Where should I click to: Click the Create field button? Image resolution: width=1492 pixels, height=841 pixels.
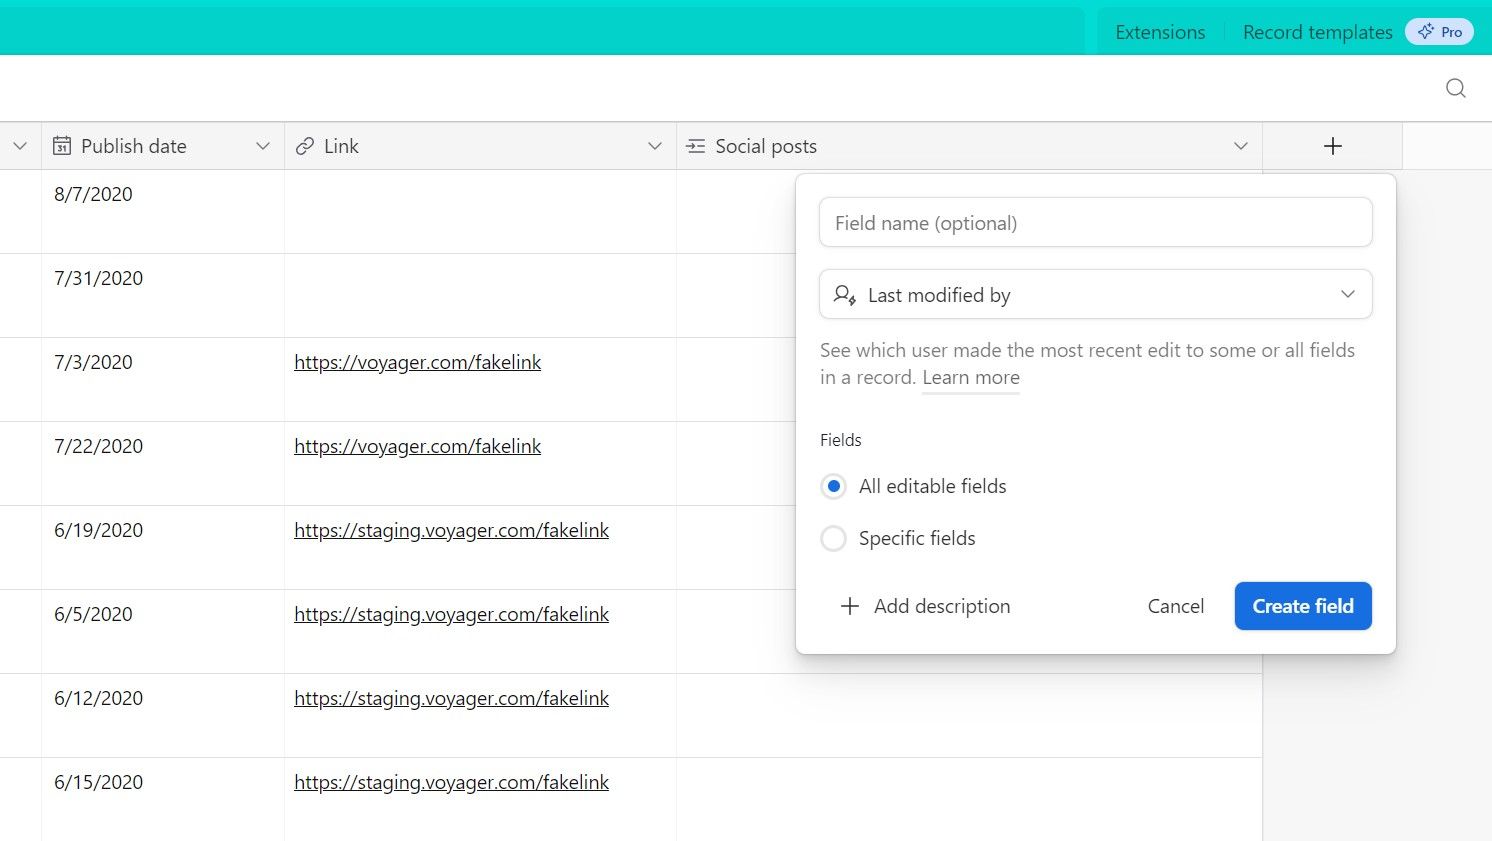(1302, 606)
